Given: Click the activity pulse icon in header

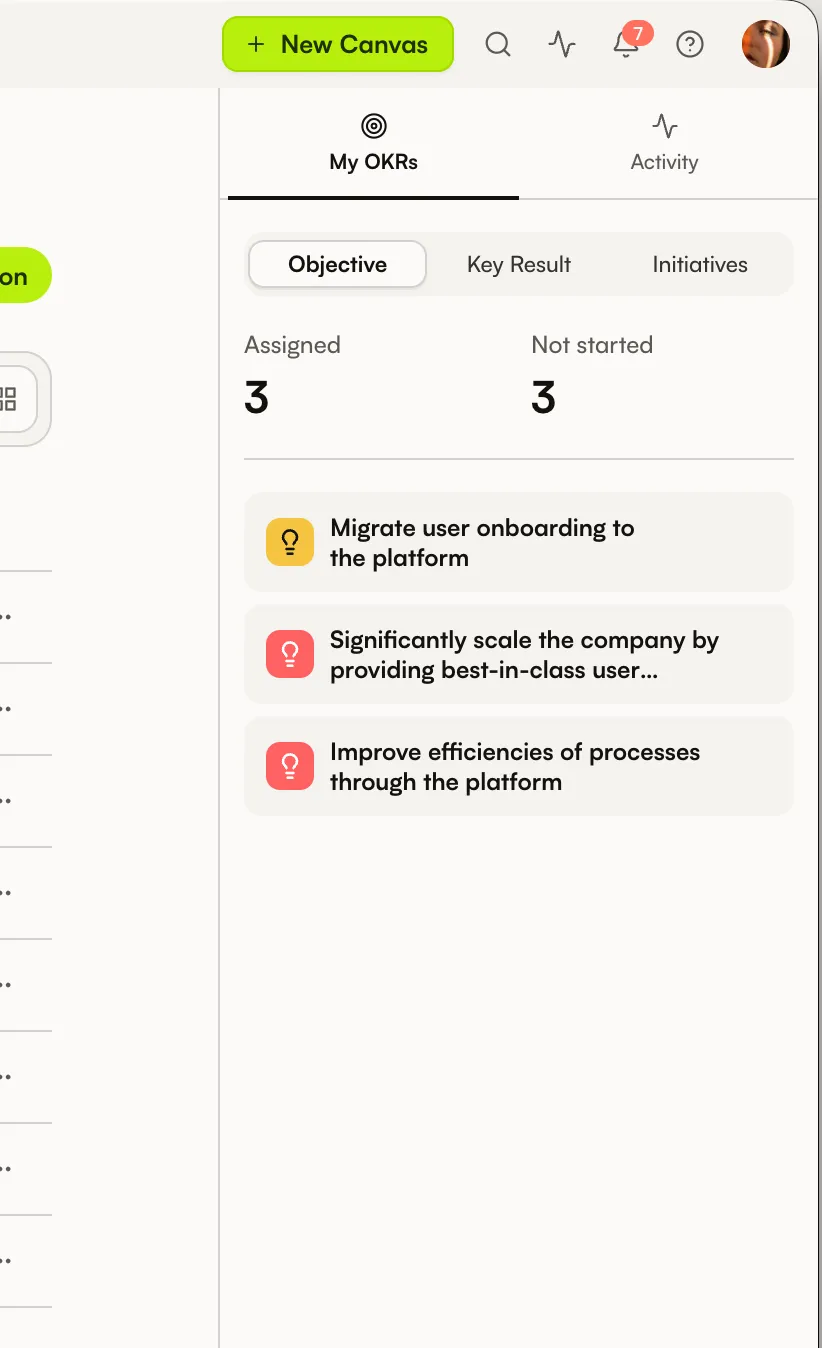Looking at the screenshot, I should 562,44.
